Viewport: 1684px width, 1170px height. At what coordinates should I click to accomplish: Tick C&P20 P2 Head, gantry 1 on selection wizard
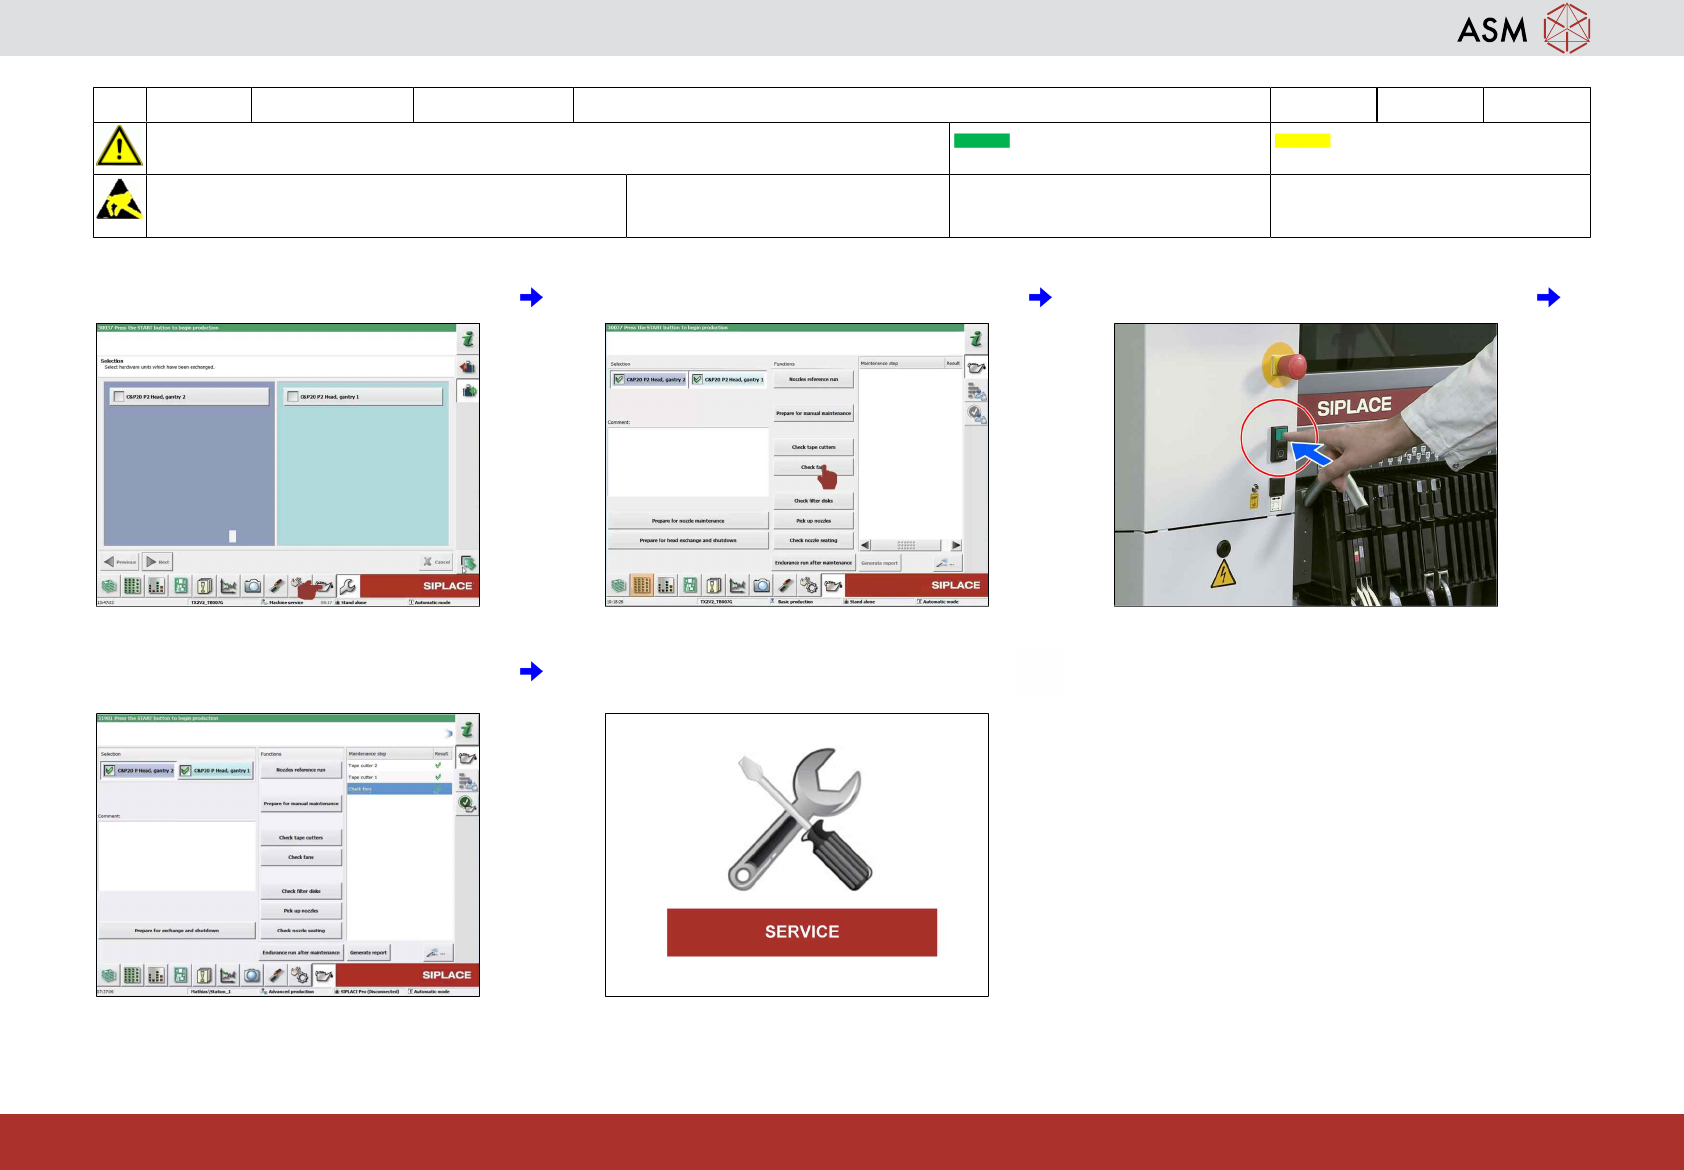coord(292,397)
